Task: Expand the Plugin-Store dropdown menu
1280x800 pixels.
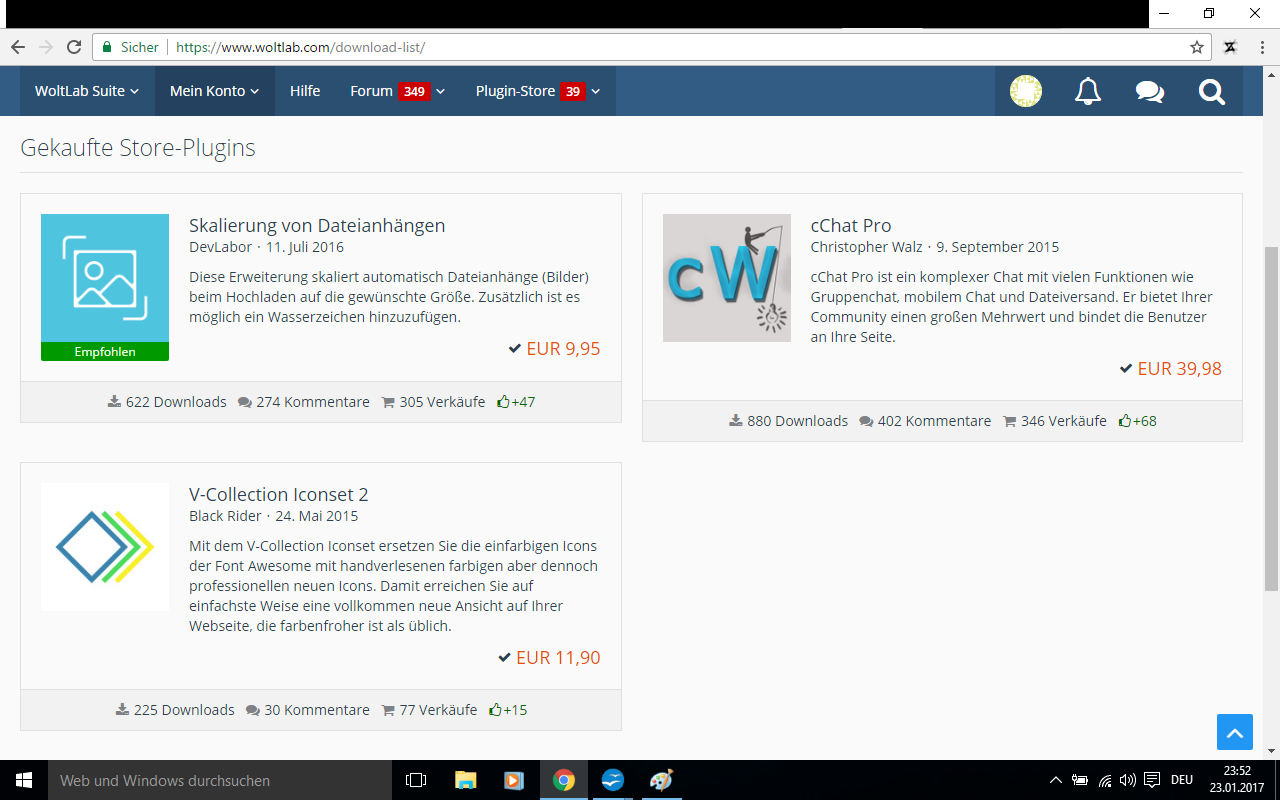Action: point(537,91)
